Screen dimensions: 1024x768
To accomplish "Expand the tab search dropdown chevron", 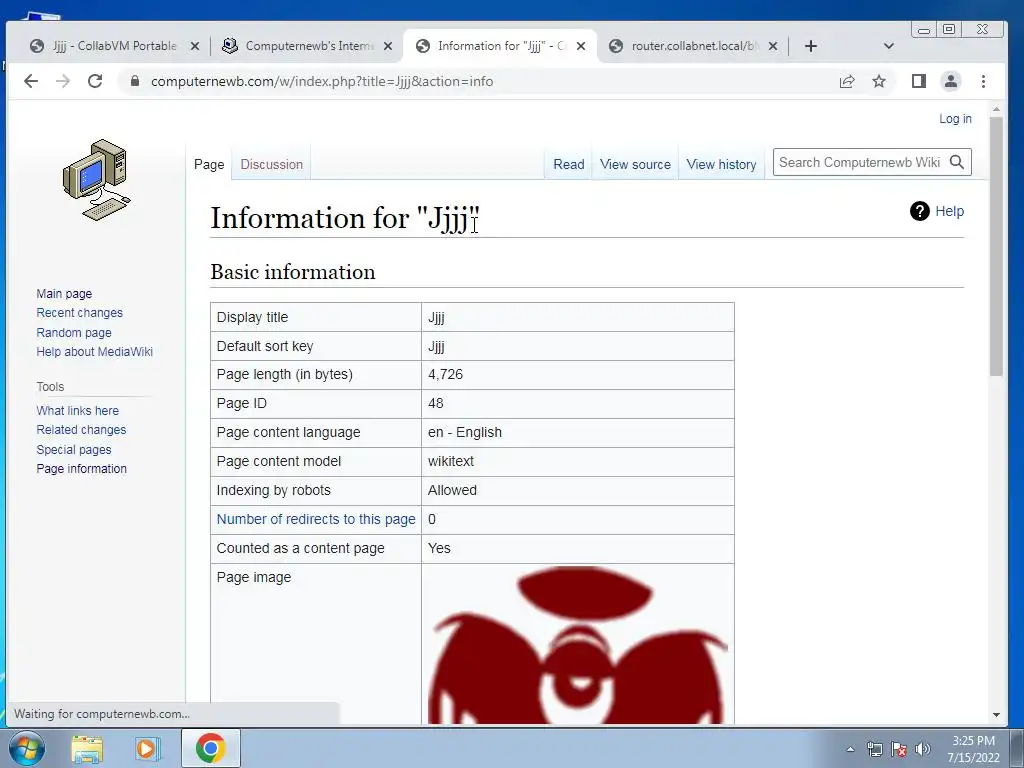I will click(x=888, y=46).
